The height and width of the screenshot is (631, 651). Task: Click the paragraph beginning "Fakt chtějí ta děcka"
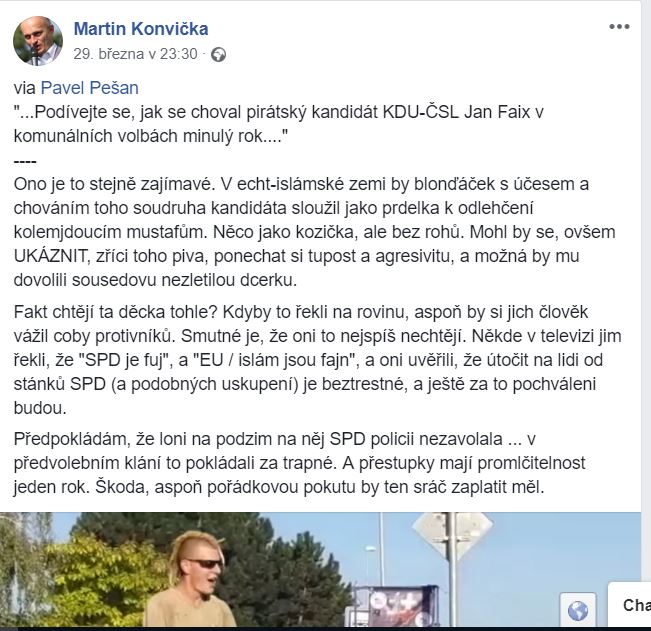[317, 360]
